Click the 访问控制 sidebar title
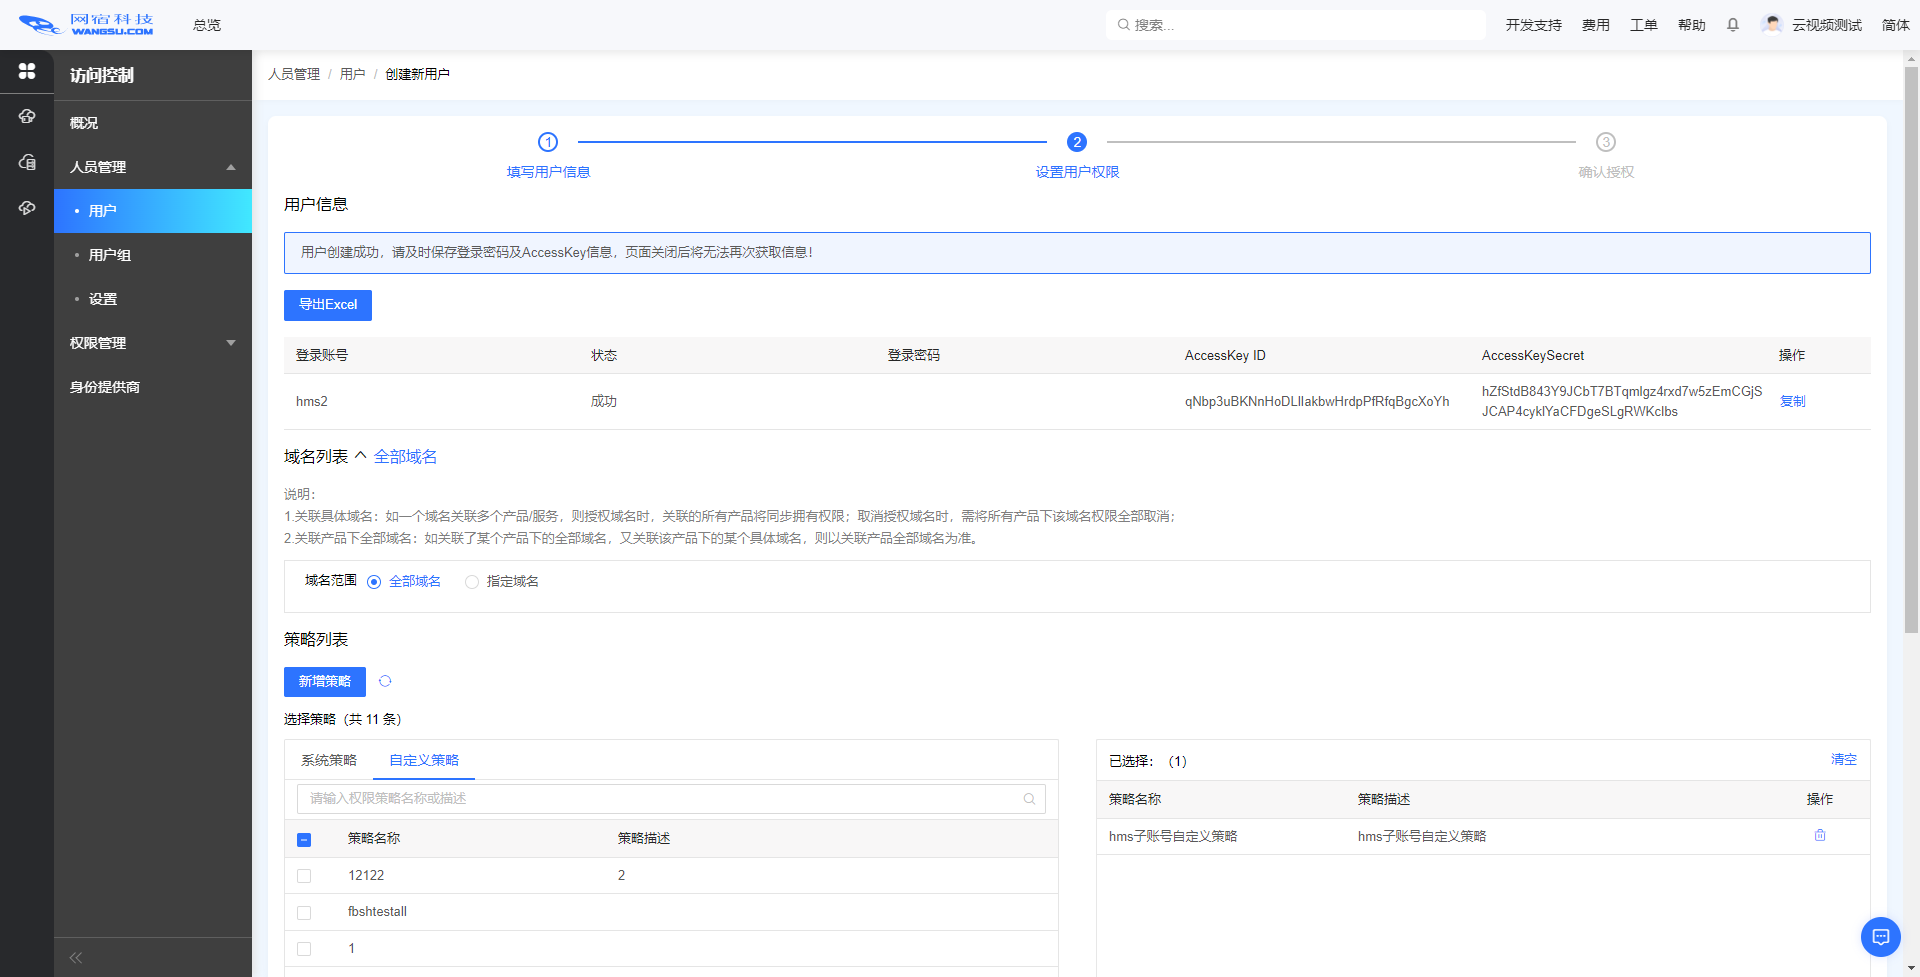This screenshot has width=1920, height=977. (102, 75)
